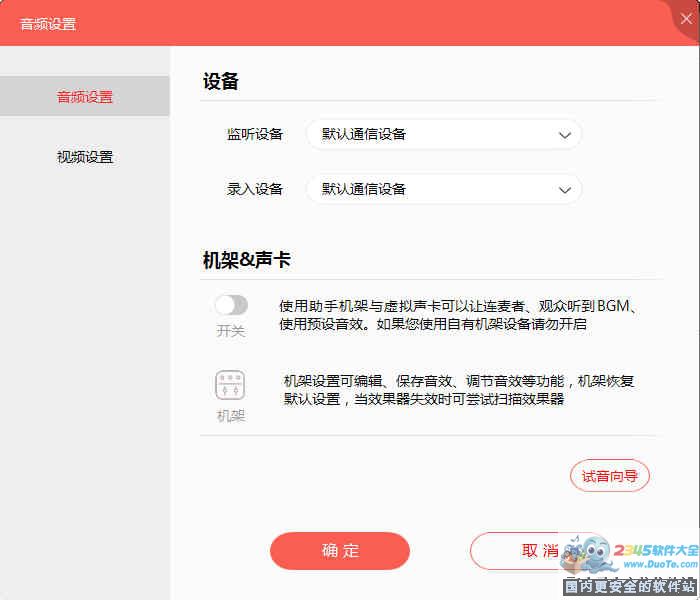Screen dimensions: 700x600
Task: Click the 音频设置 title bar text
Action: [x=48, y=23]
